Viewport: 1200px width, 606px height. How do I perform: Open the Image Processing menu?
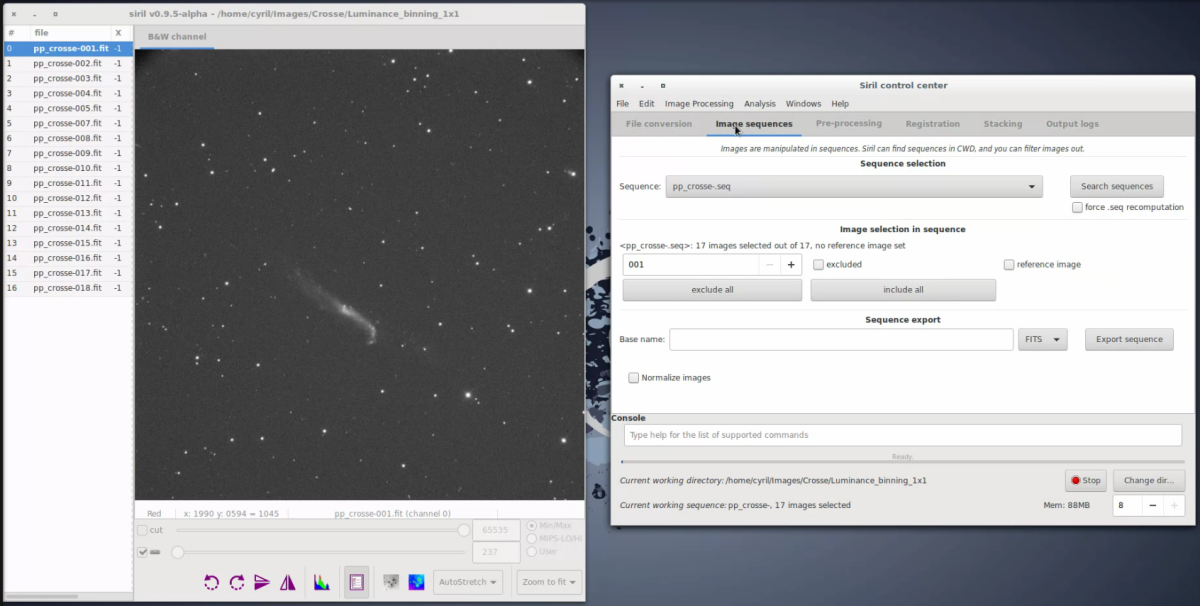coord(699,104)
